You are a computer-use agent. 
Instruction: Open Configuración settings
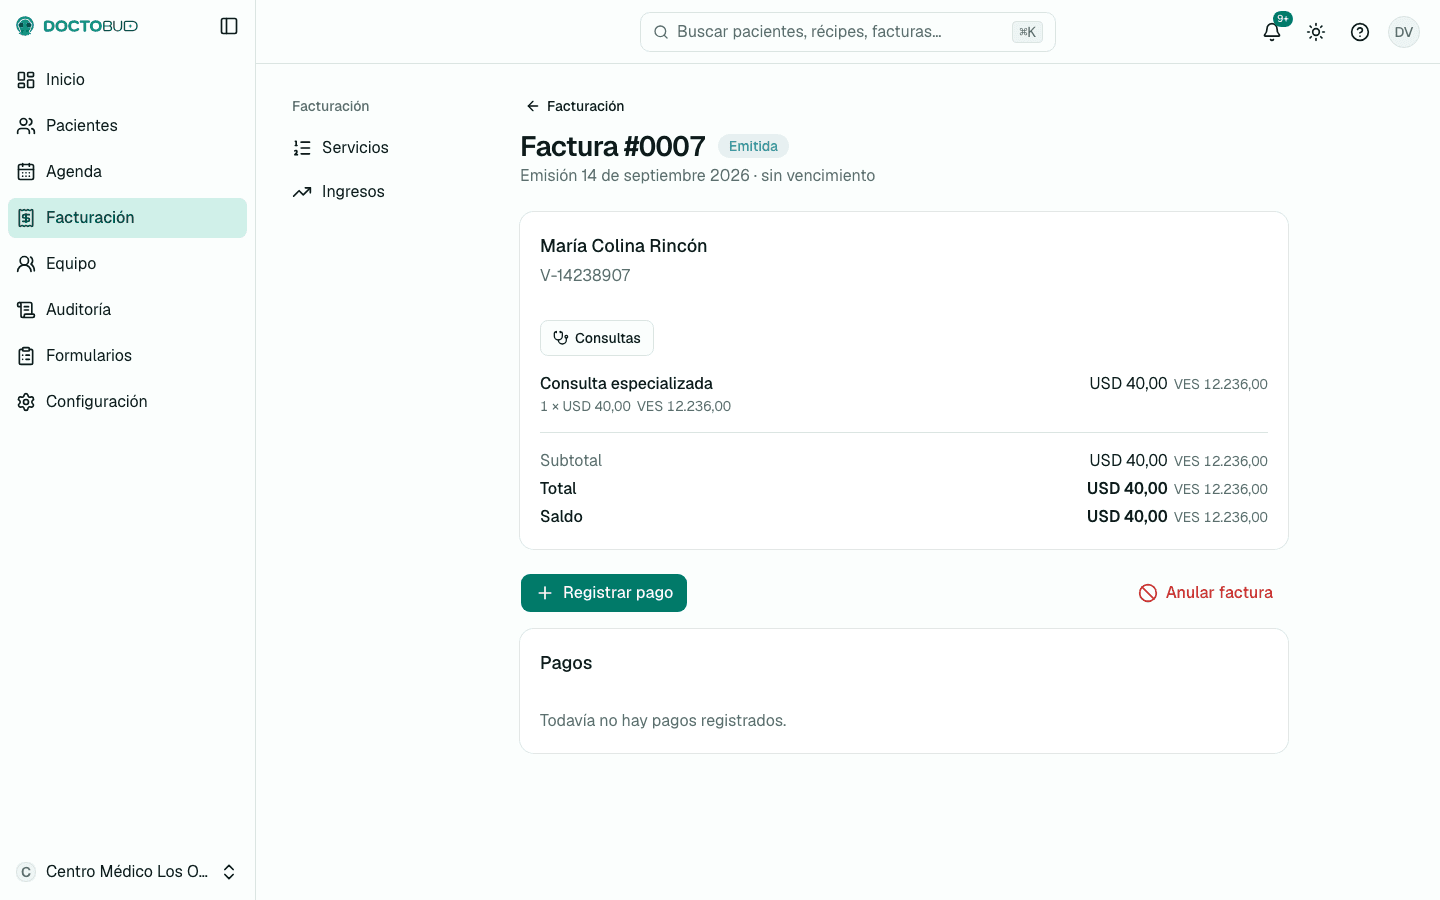[127, 402]
